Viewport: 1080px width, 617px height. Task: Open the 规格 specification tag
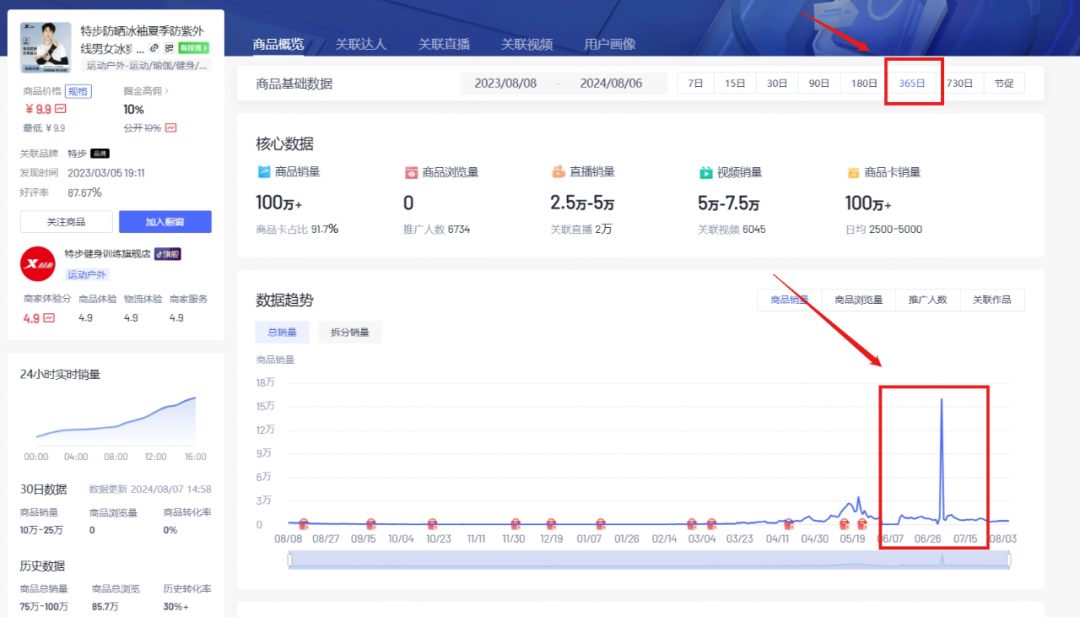click(x=78, y=91)
